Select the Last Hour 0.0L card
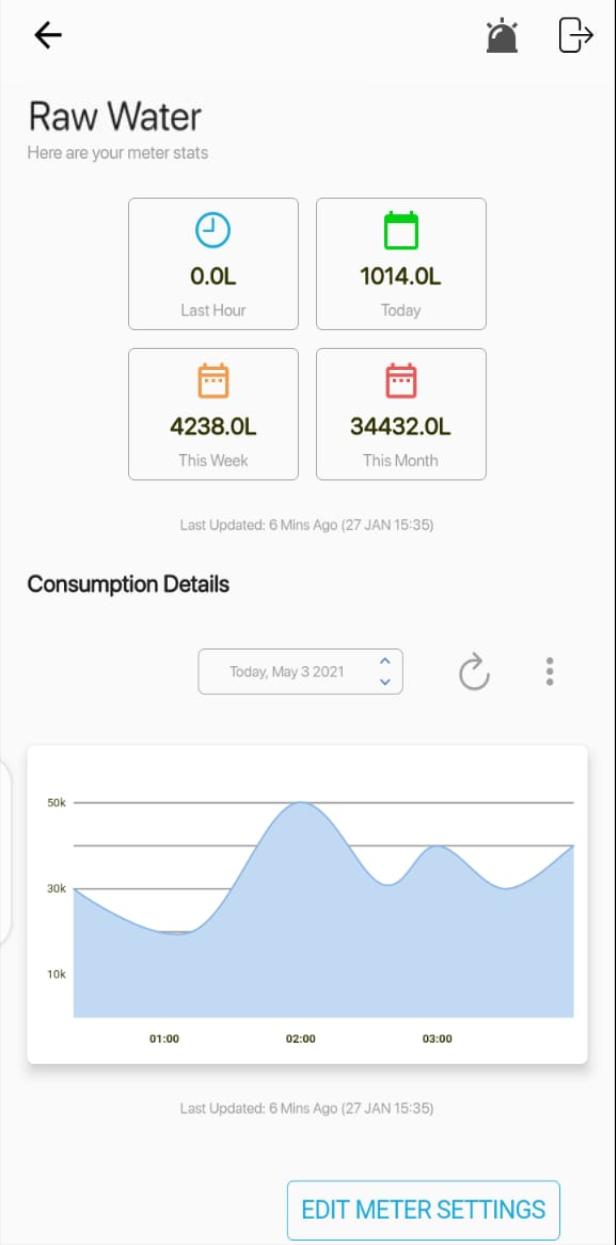 pyautogui.click(x=213, y=264)
